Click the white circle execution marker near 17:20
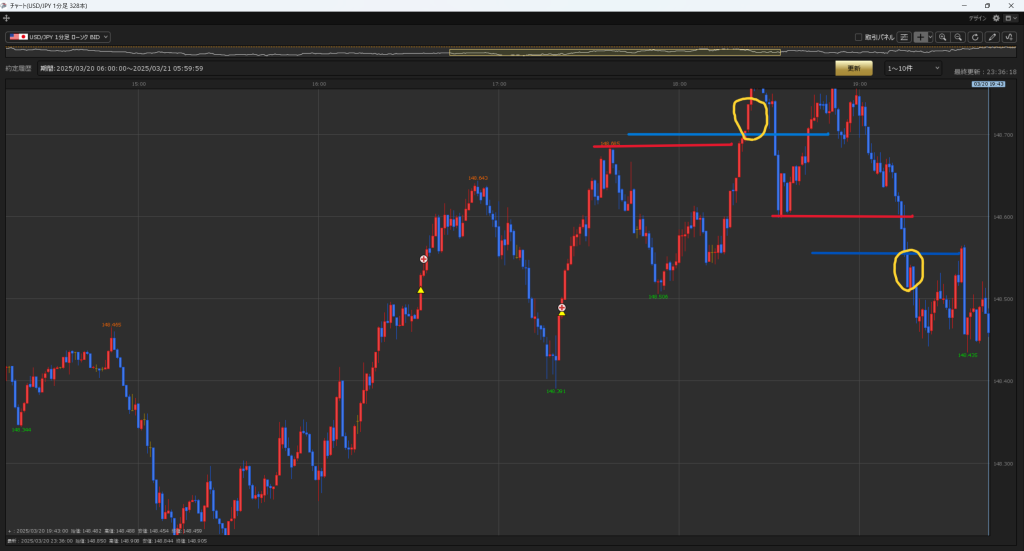 pyautogui.click(x=562, y=307)
